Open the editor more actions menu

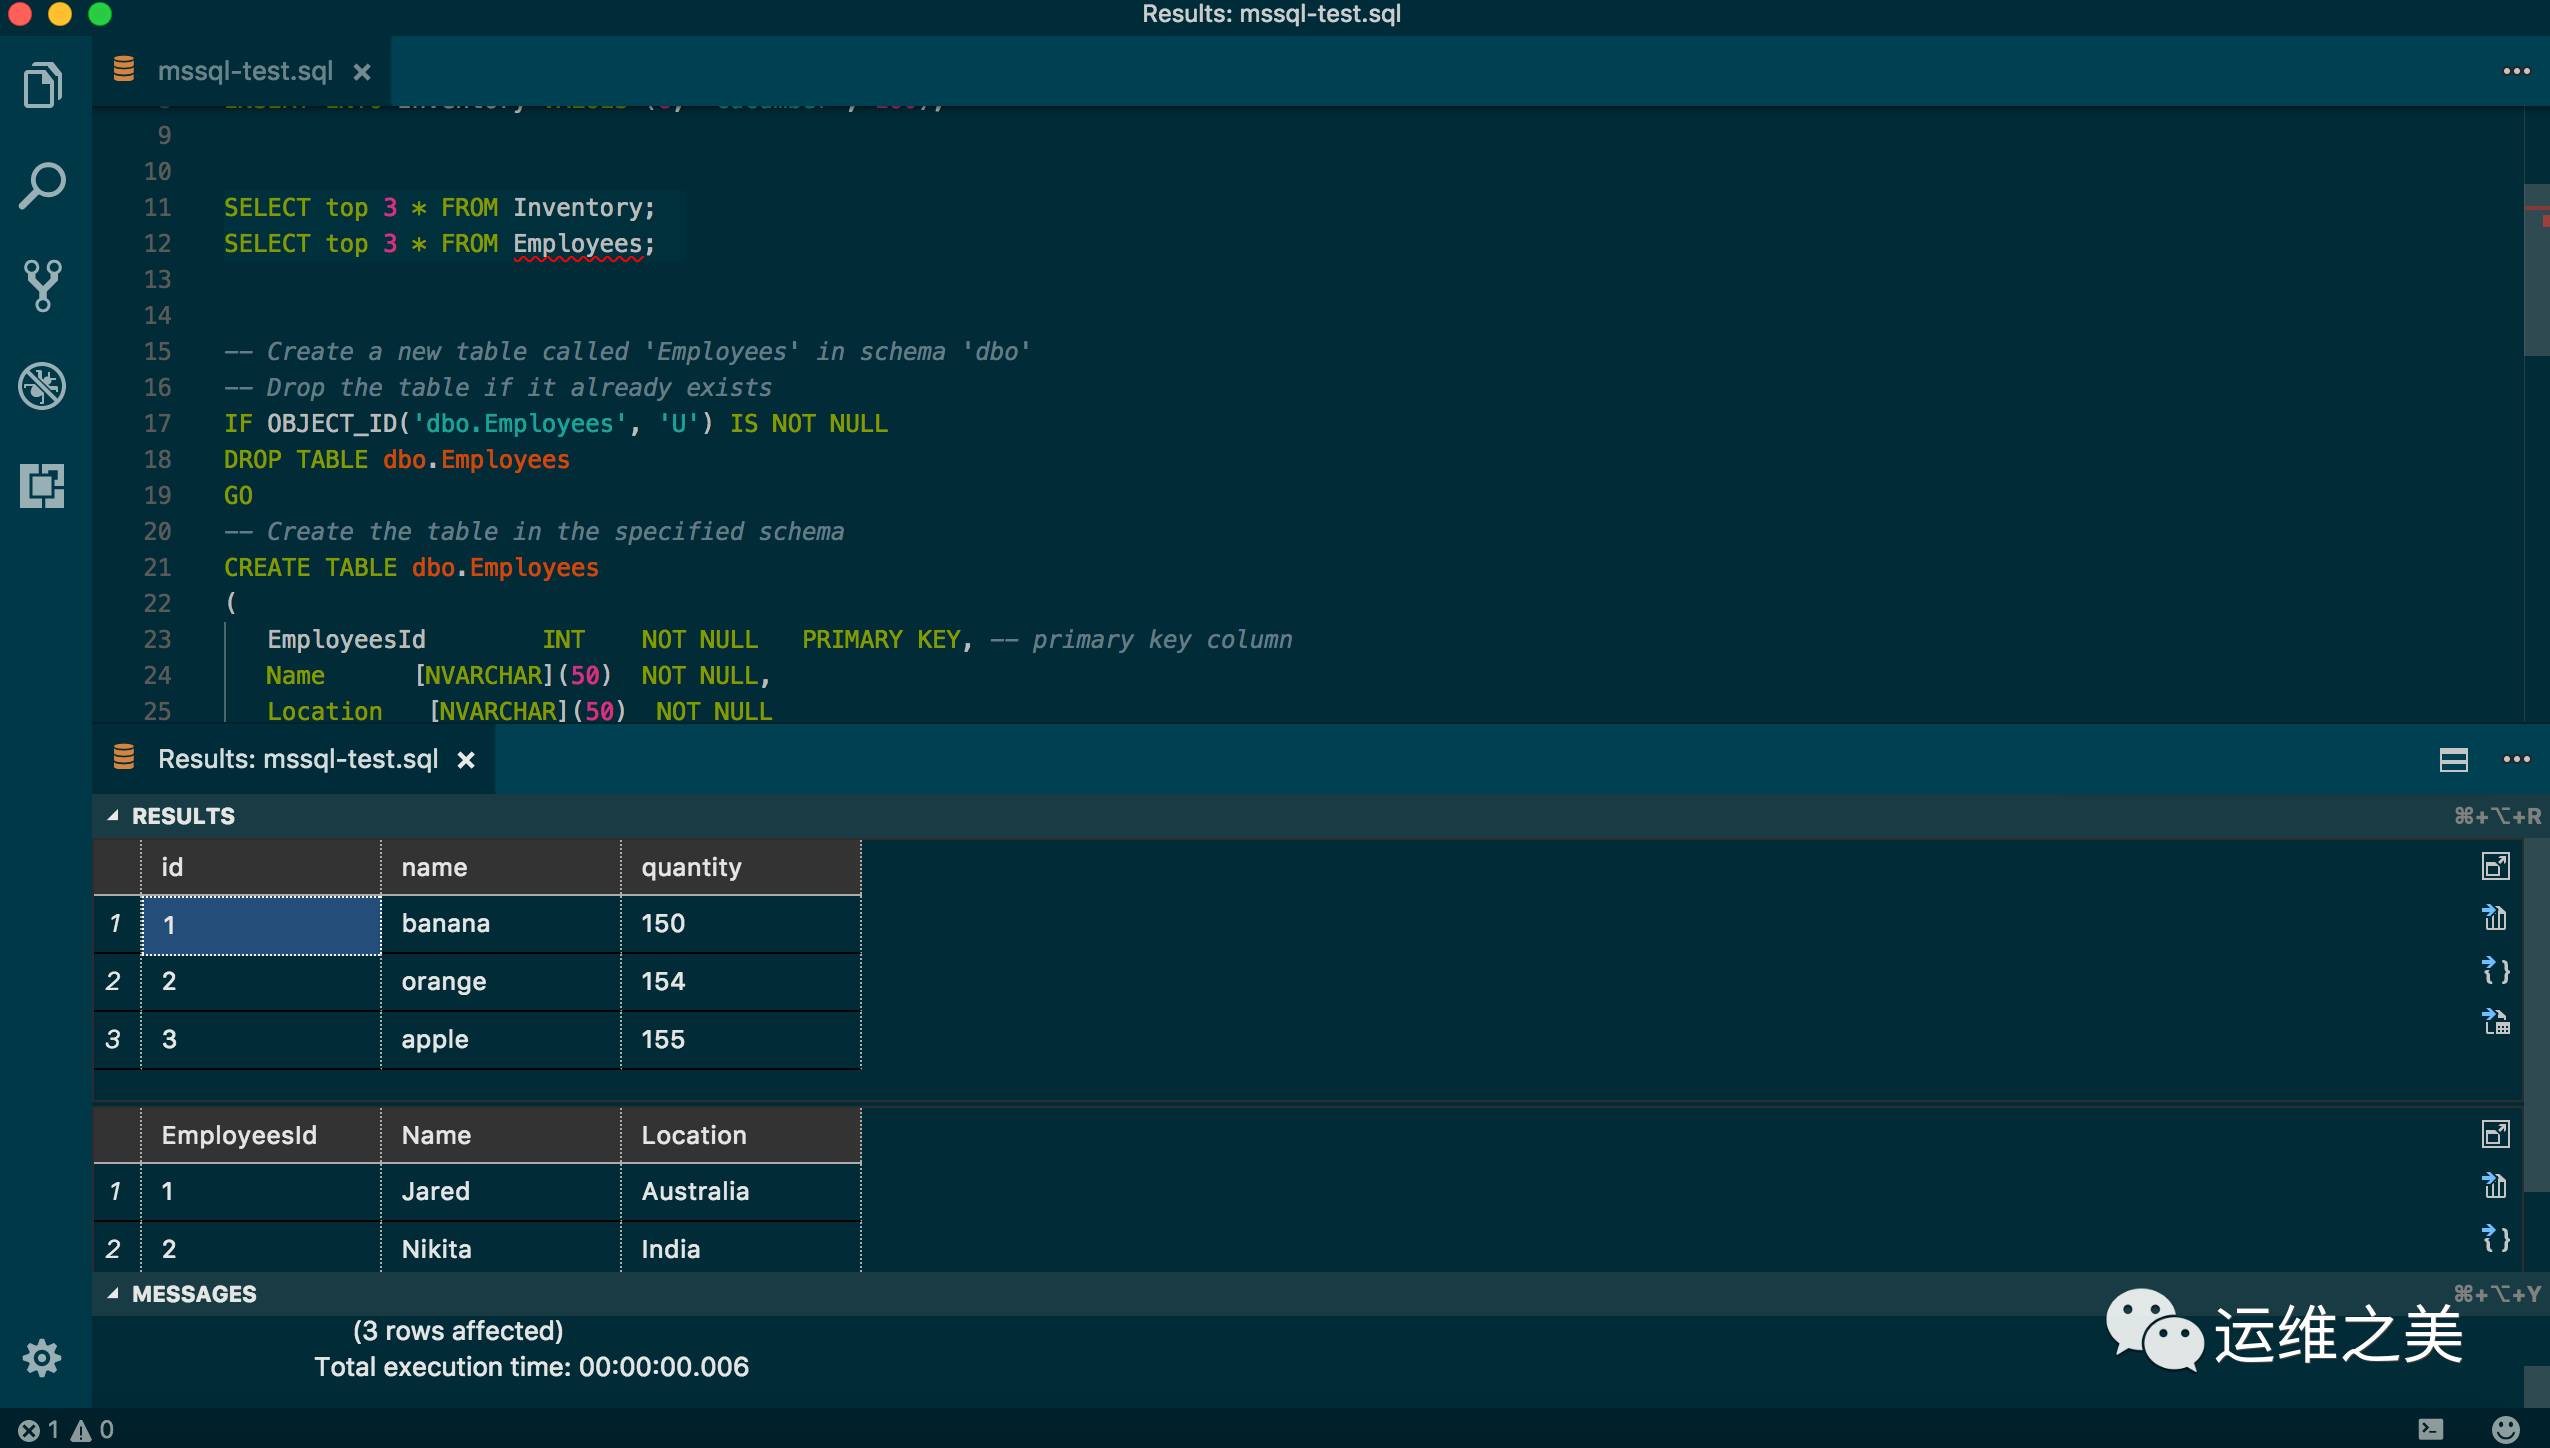tap(2516, 71)
